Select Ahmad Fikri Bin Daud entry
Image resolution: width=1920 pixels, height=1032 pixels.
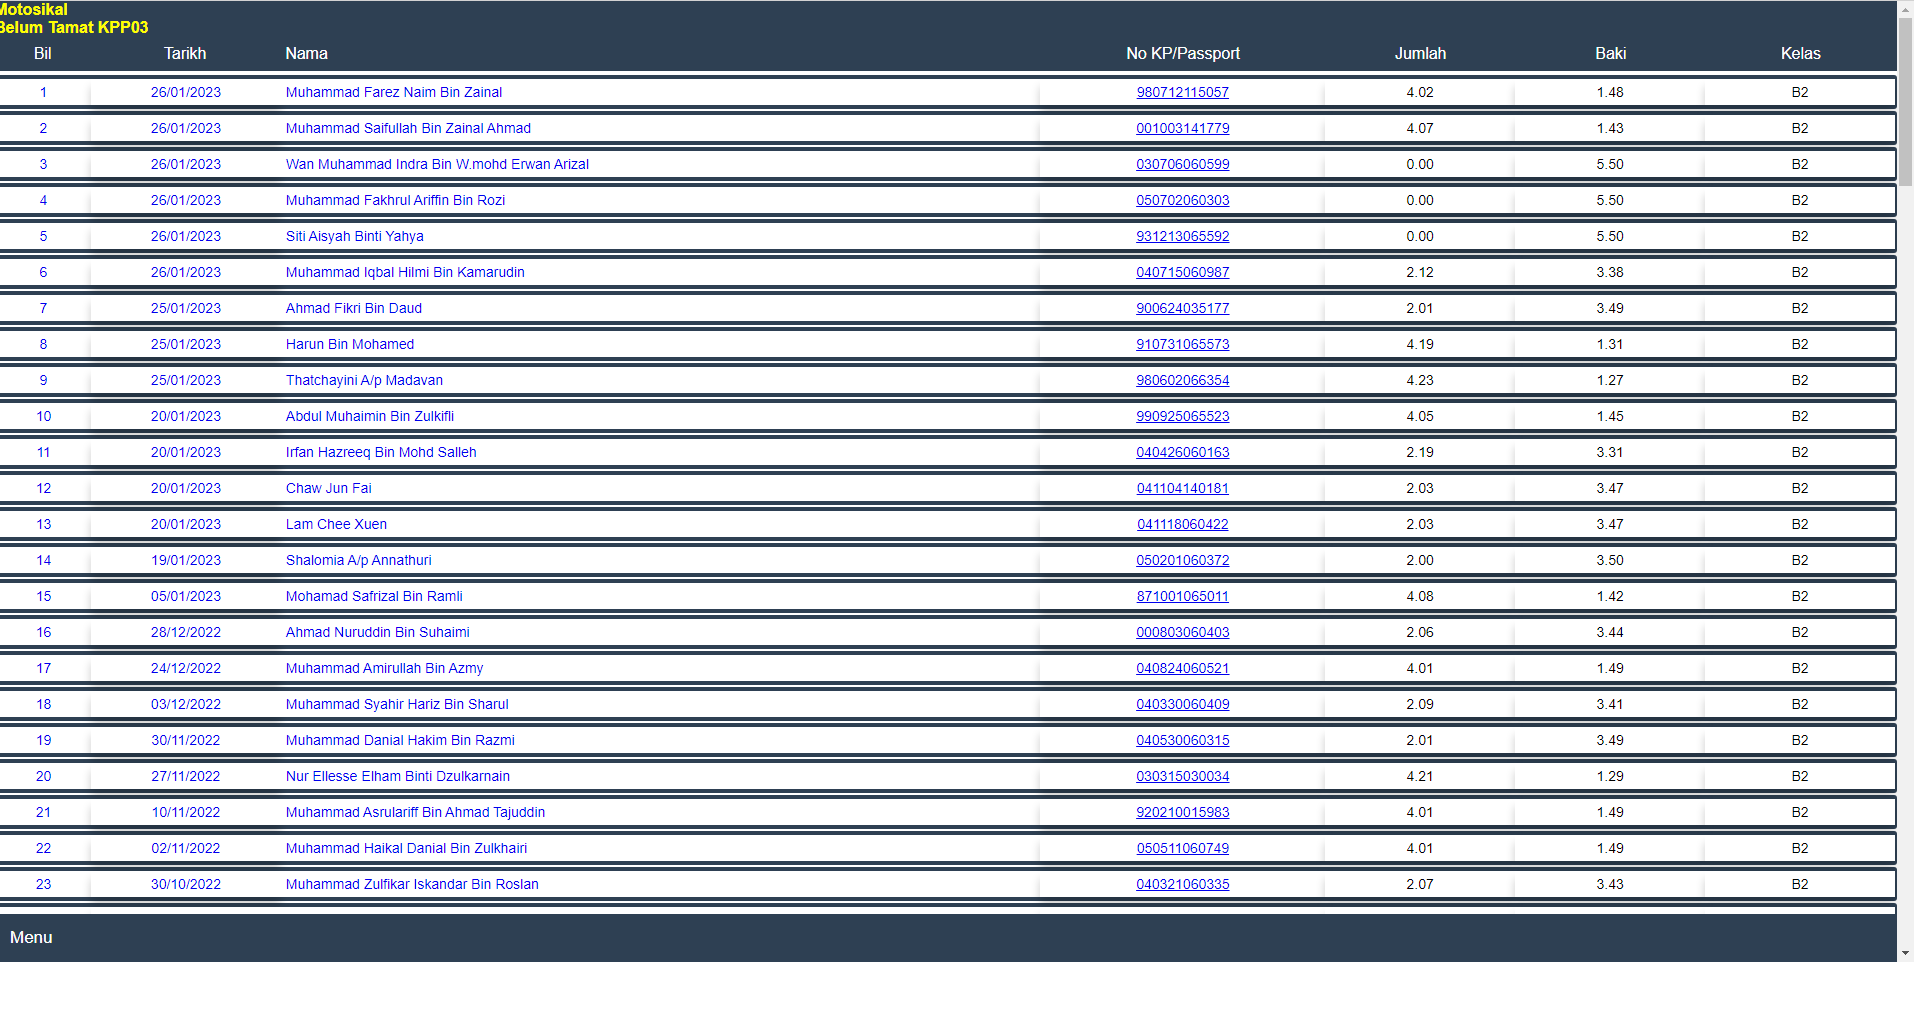click(x=353, y=308)
